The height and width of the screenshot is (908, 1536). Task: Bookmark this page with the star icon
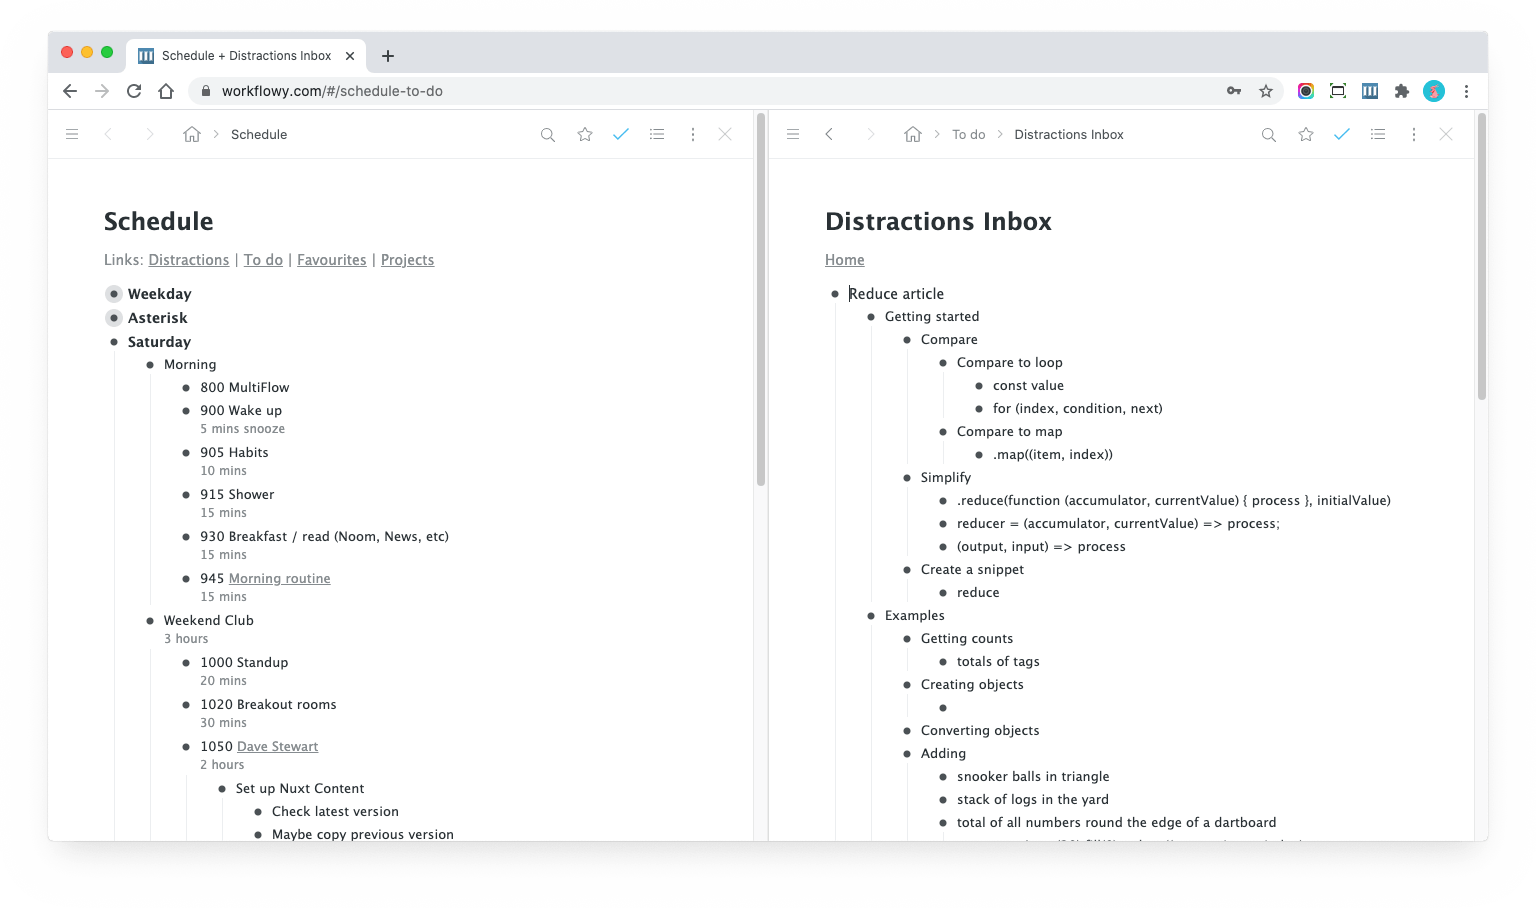(1266, 91)
